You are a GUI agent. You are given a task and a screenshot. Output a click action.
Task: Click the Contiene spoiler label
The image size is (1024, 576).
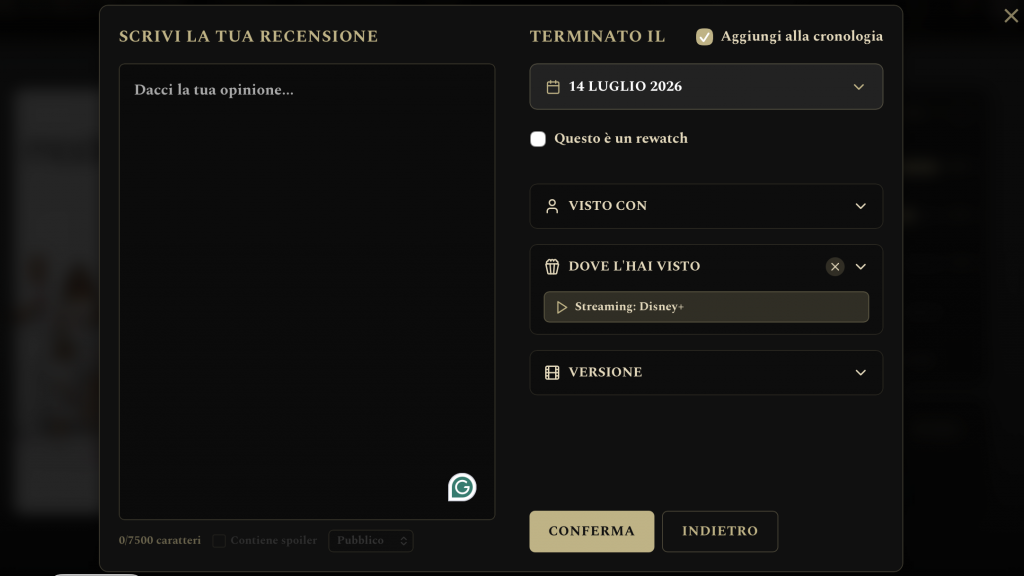coord(274,541)
